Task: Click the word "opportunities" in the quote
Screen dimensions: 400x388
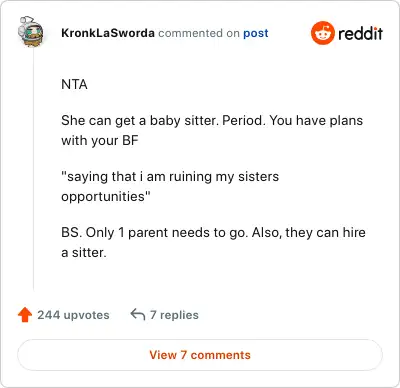Action: (104, 197)
